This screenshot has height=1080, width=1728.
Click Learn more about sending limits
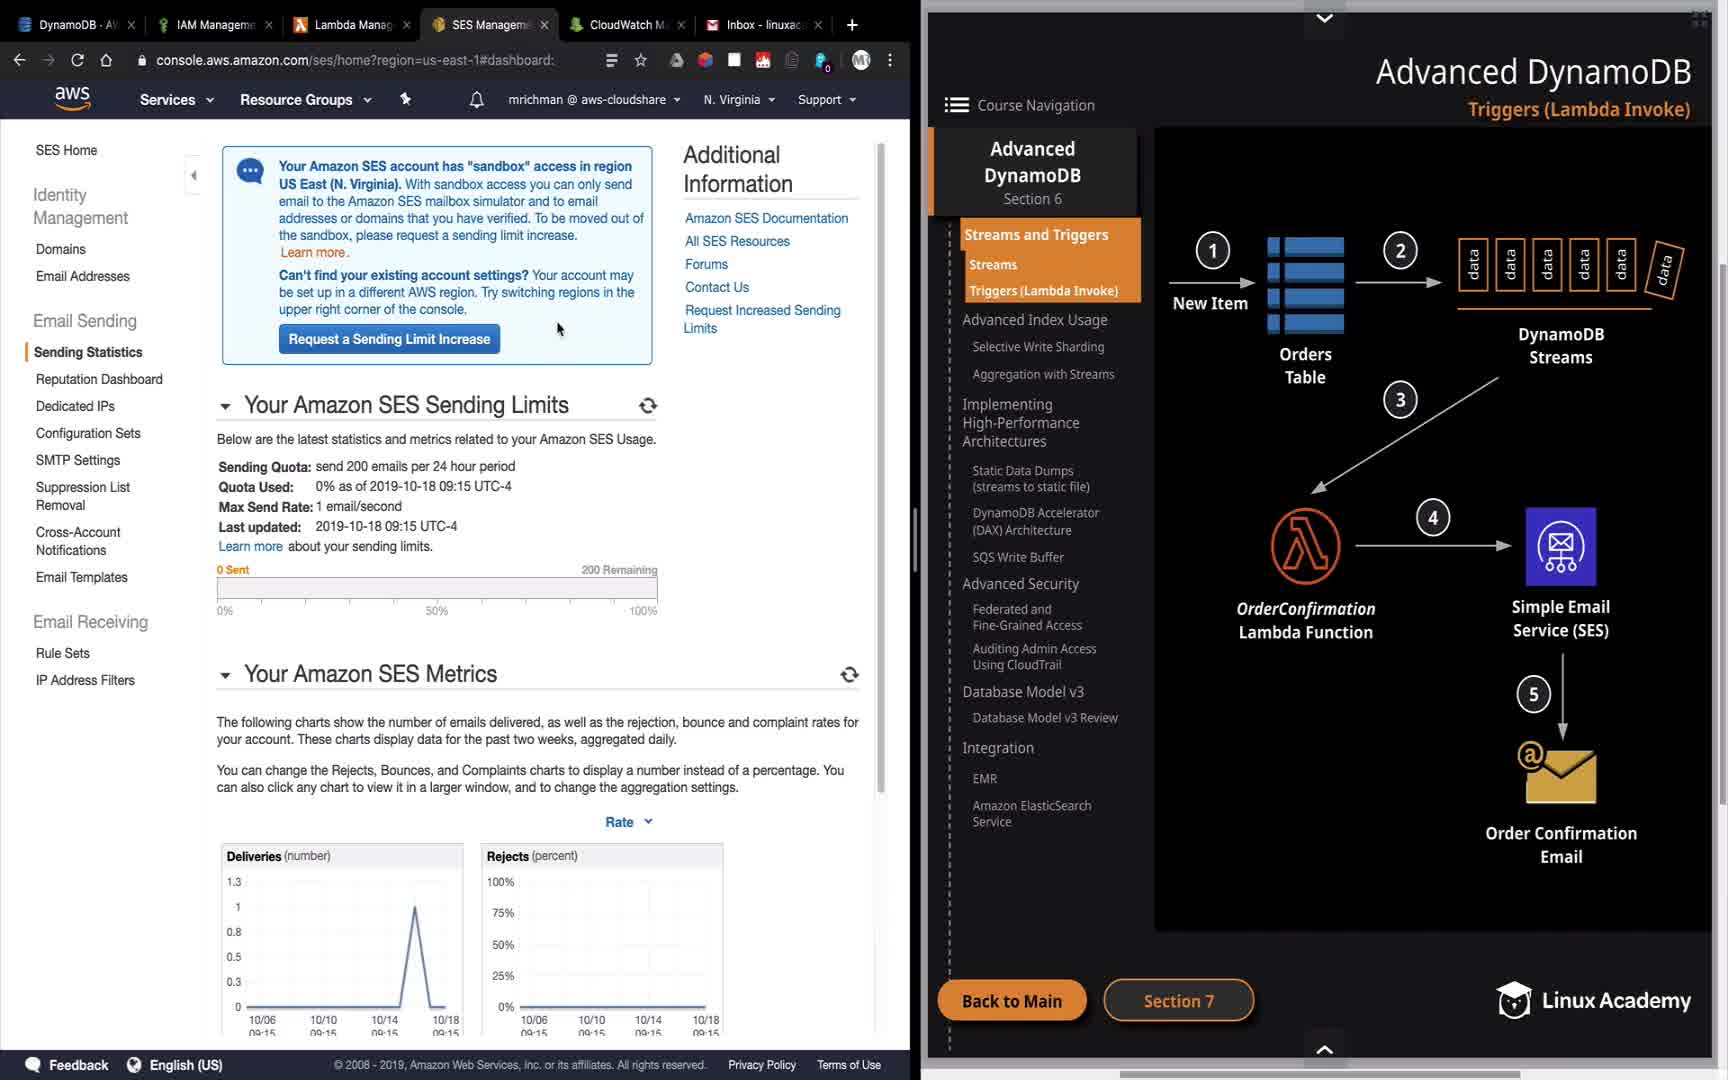pyautogui.click(x=250, y=546)
